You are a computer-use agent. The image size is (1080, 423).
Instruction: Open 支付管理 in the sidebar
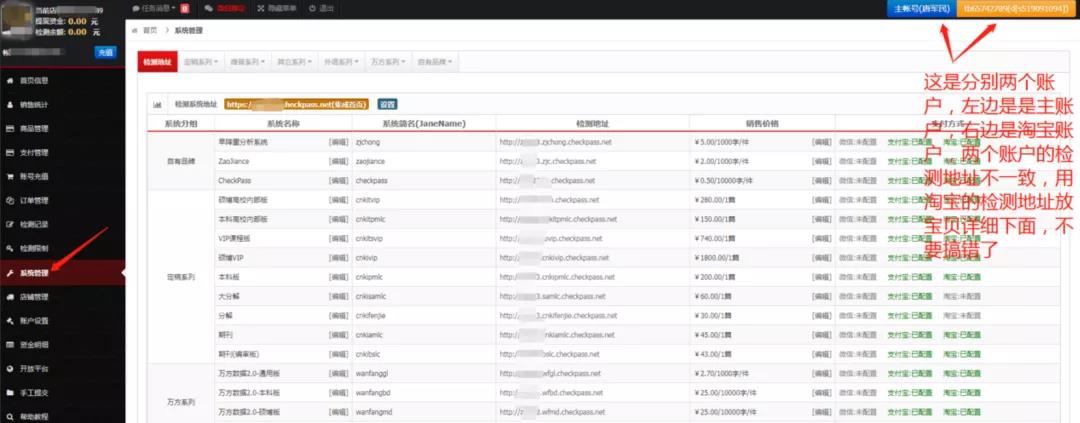click(62, 152)
